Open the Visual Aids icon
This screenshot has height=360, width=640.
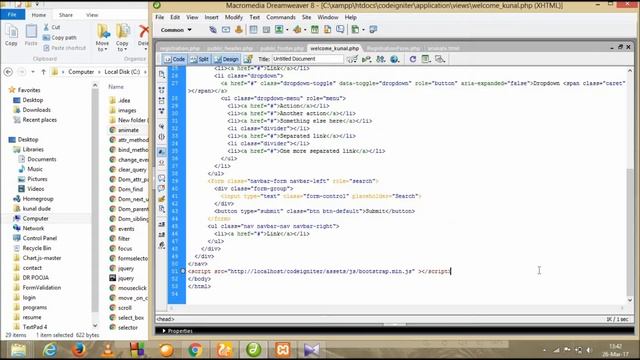pos(440,59)
